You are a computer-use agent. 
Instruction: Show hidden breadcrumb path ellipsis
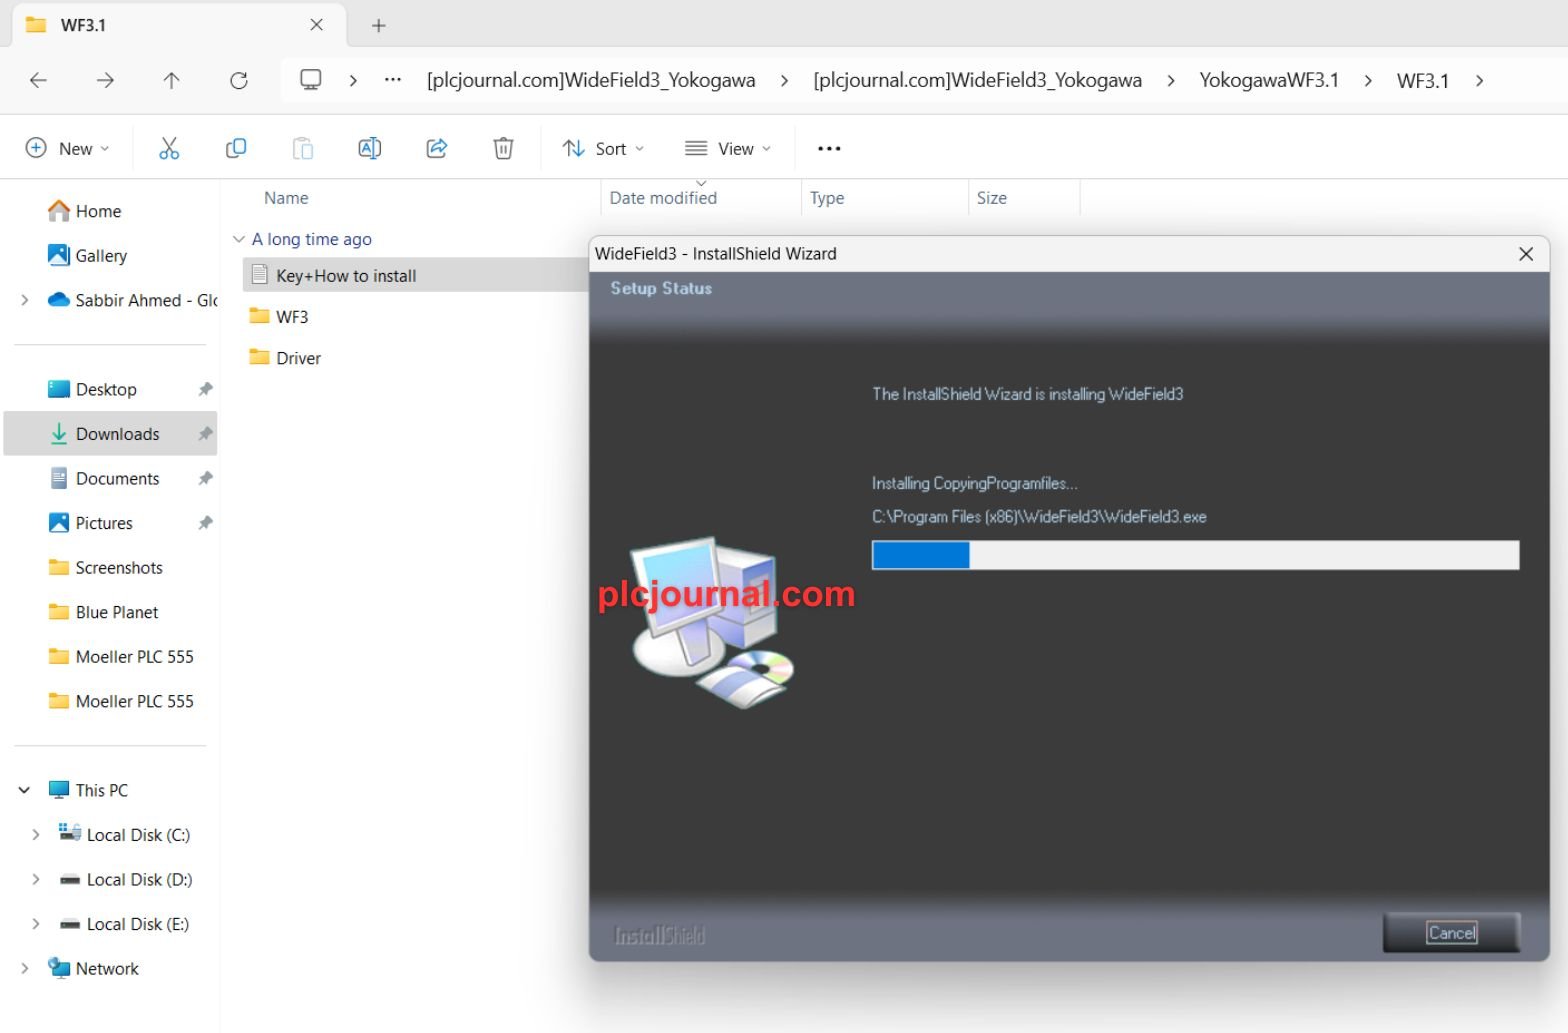[393, 80]
